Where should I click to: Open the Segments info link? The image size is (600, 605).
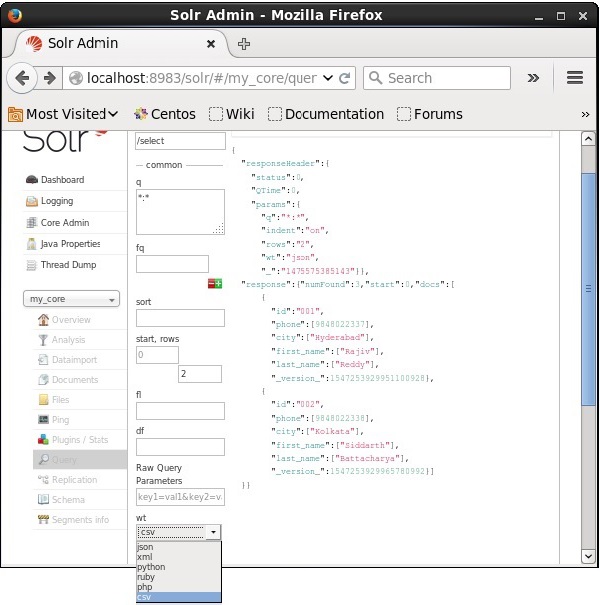coord(80,520)
